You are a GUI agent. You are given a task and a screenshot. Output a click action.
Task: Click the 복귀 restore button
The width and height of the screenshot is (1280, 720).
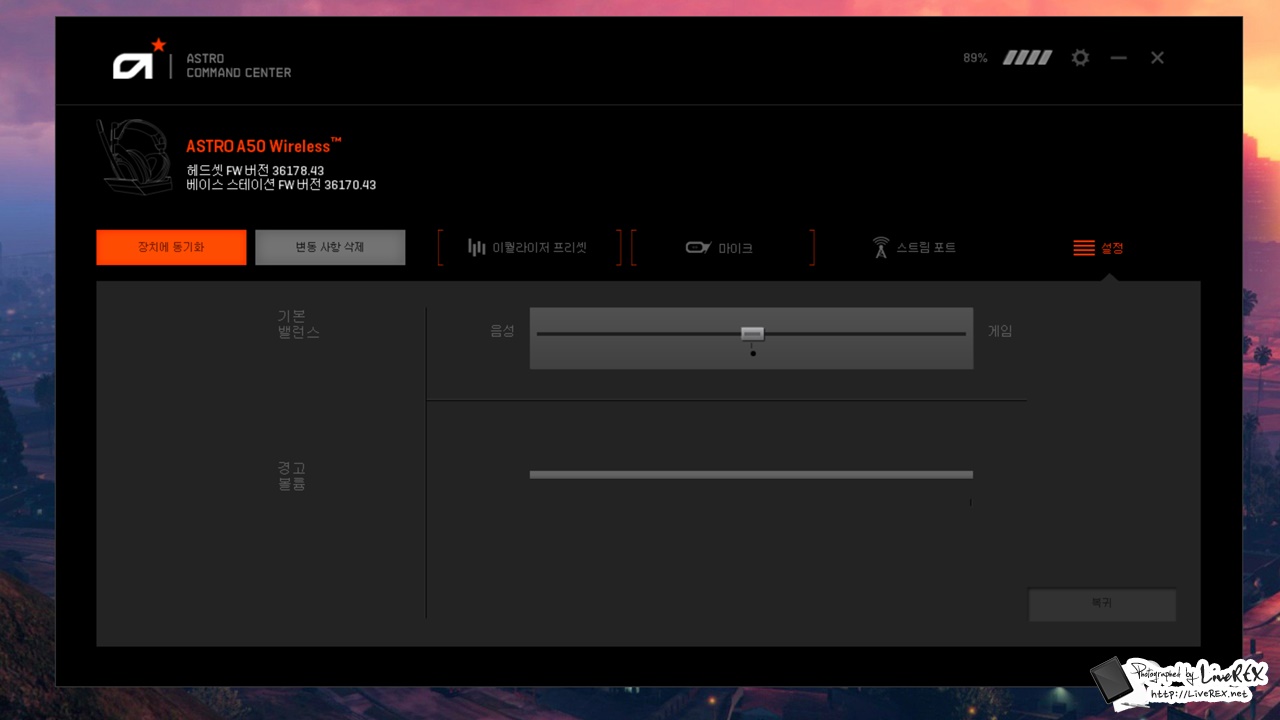point(1102,604)
